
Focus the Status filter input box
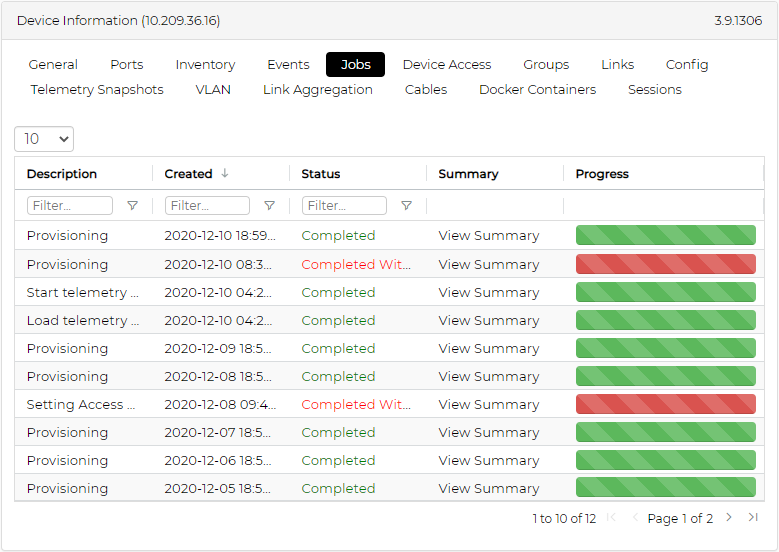tap(344, 206)
